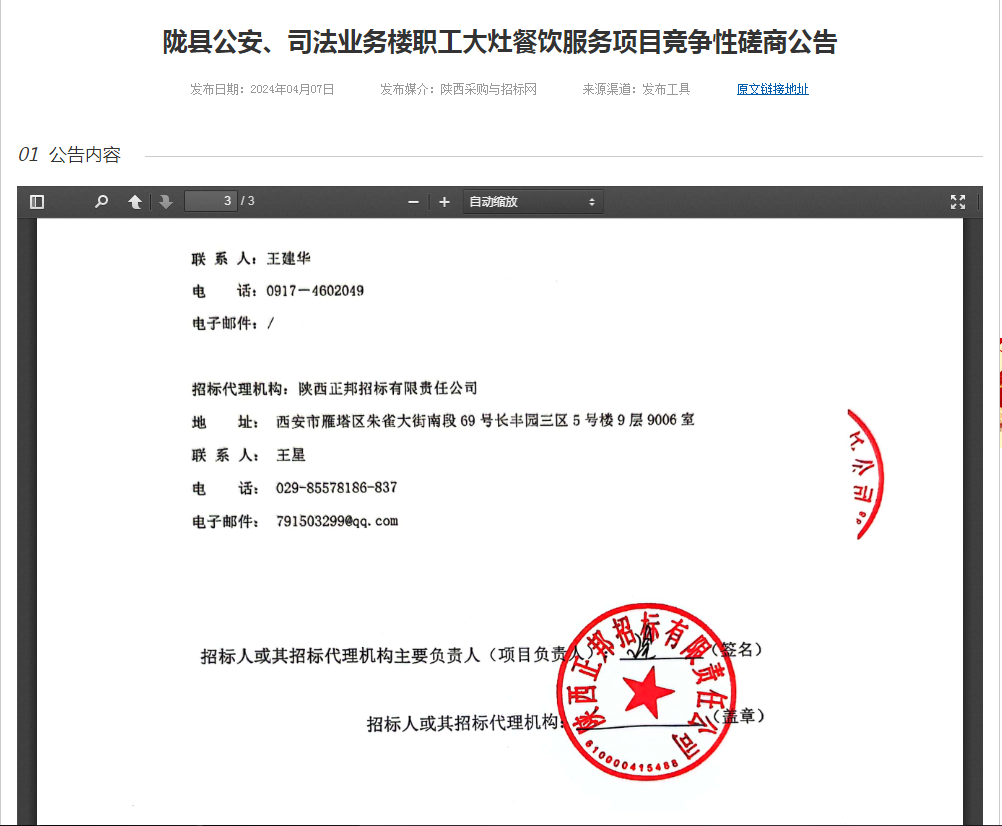Open the find-in-document search tool

[x=101, y=202]
